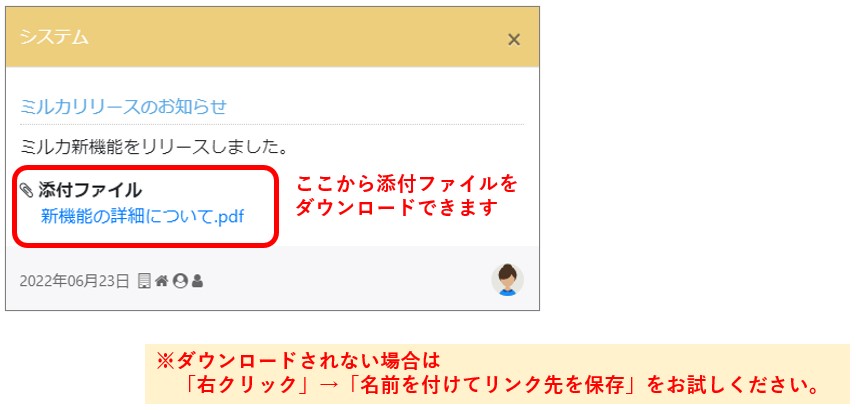
Task: Click the solid person silhouette icon
Action: point(197,281)
